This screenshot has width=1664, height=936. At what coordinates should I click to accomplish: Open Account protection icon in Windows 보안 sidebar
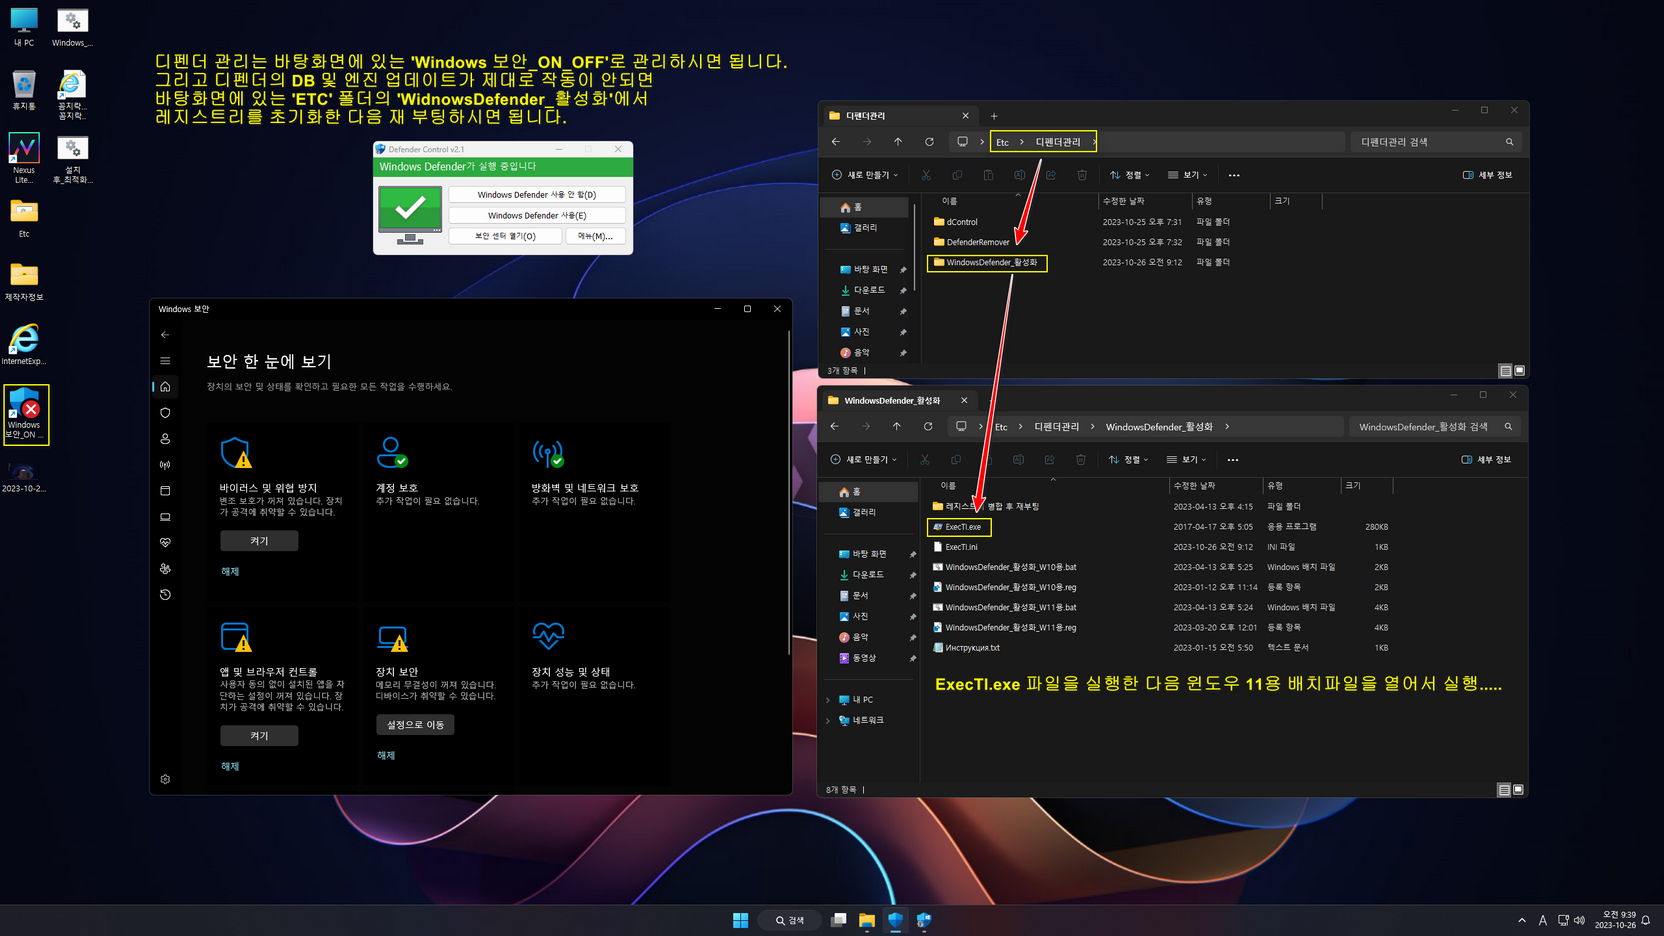point(165,439)
